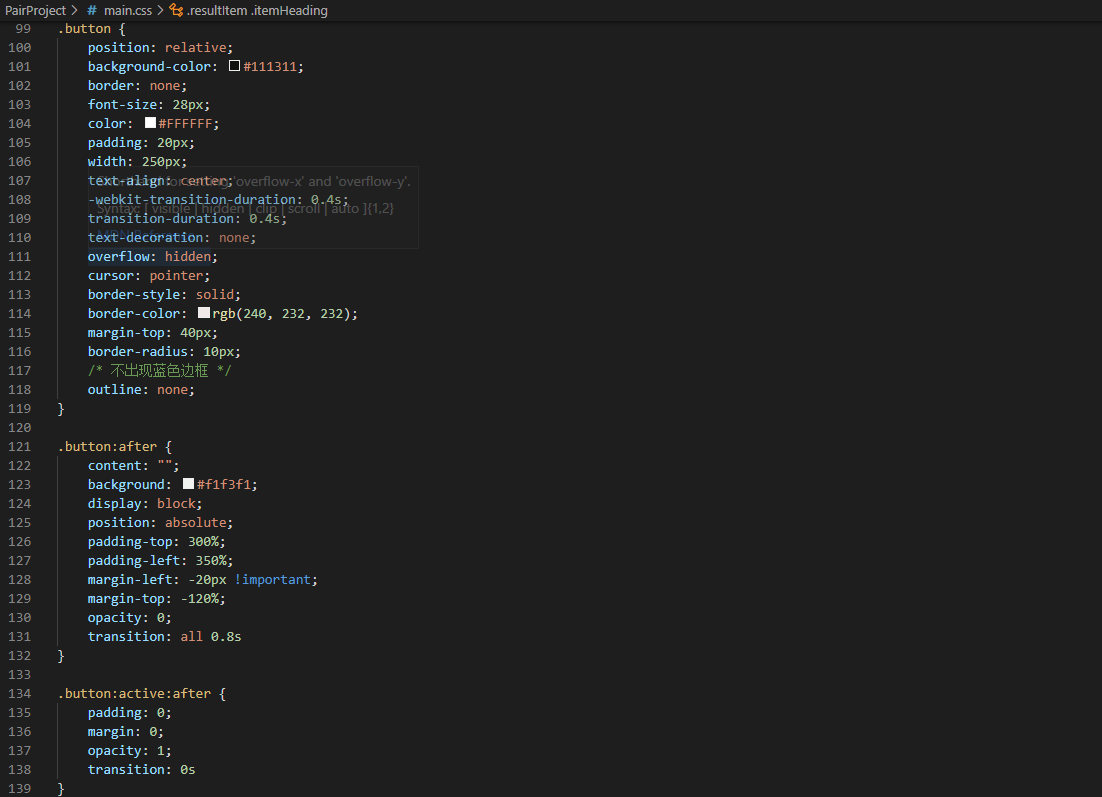Click 'outline: none' declaration
Image resolution: width=1102 pixels, height=797 pixels.
[141, 389]
